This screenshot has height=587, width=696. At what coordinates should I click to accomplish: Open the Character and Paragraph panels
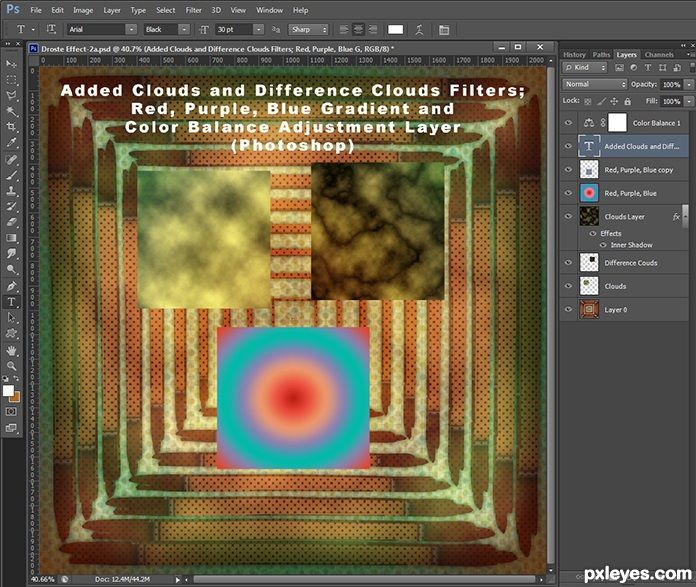point(444,30)
